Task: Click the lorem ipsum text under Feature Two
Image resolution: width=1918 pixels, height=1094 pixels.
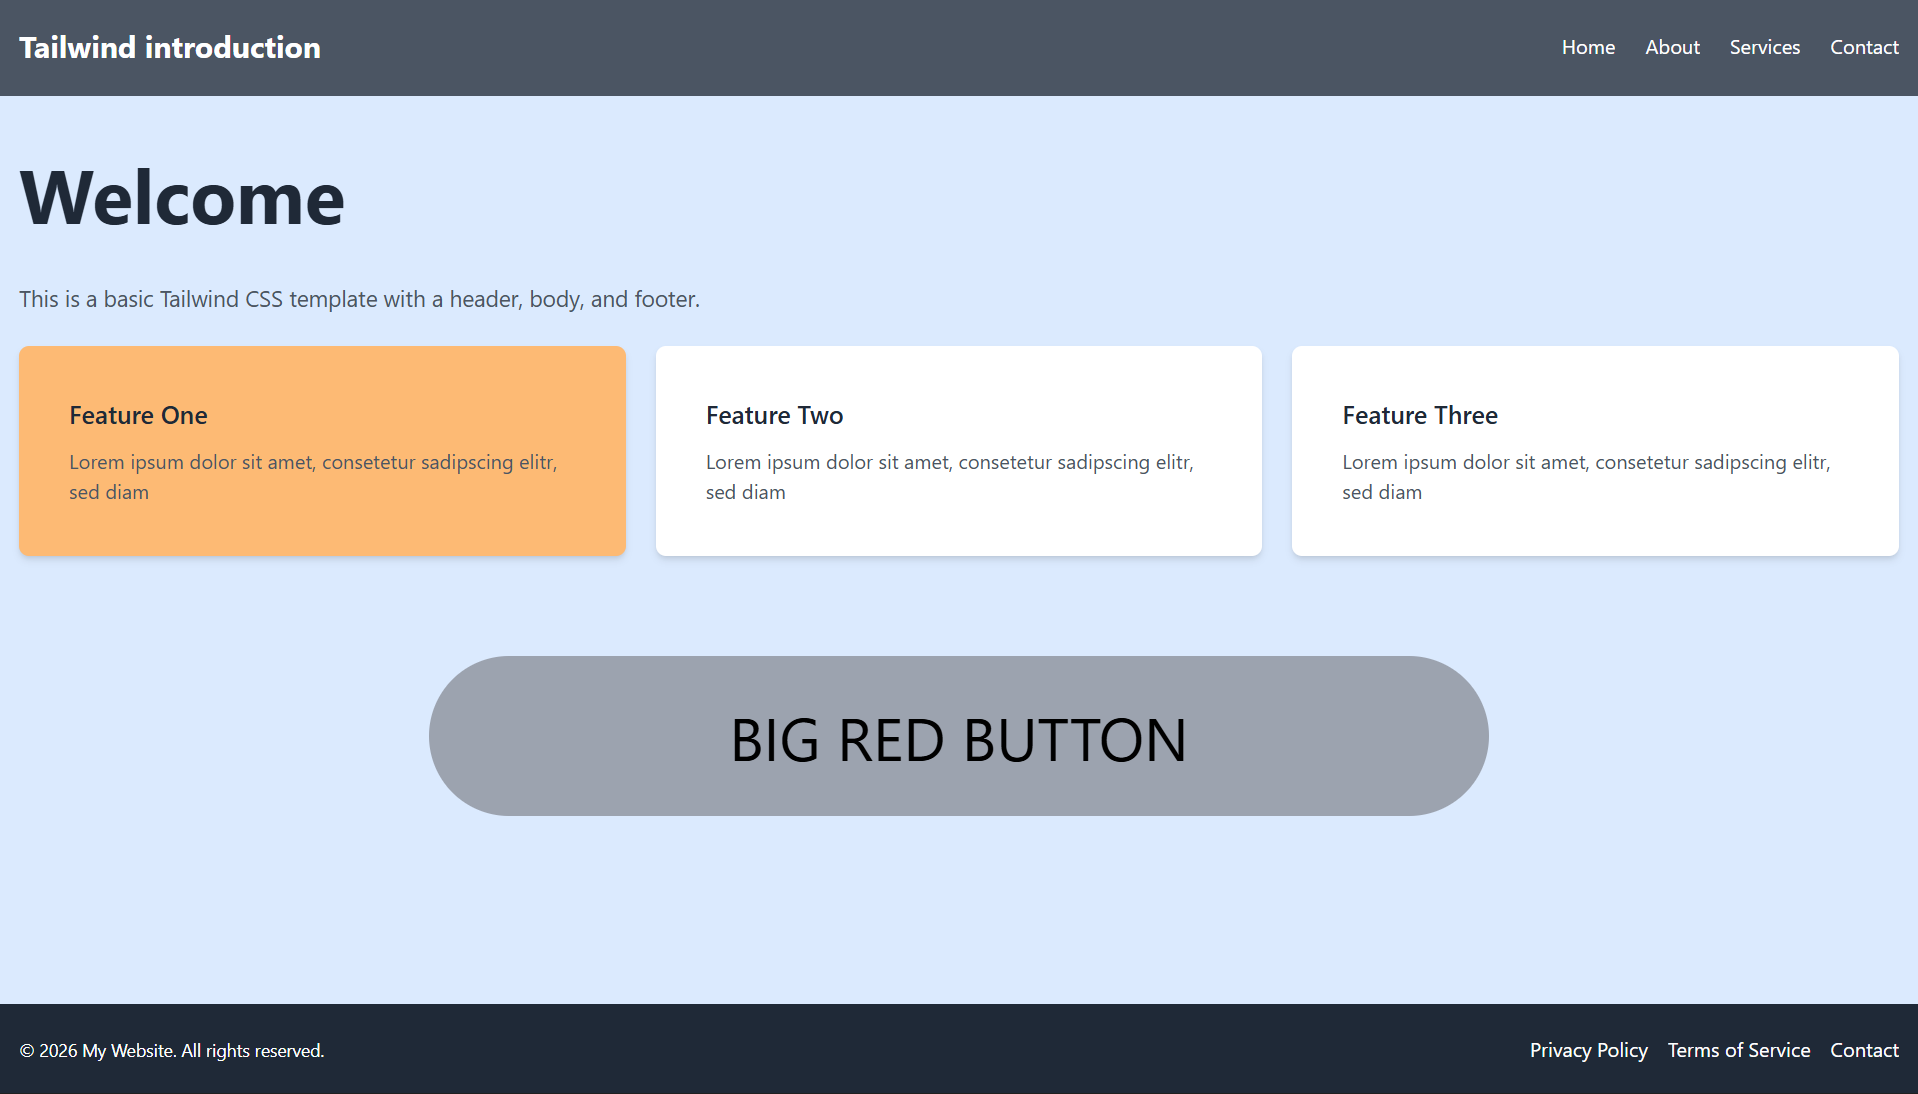Action: (949, 477)
